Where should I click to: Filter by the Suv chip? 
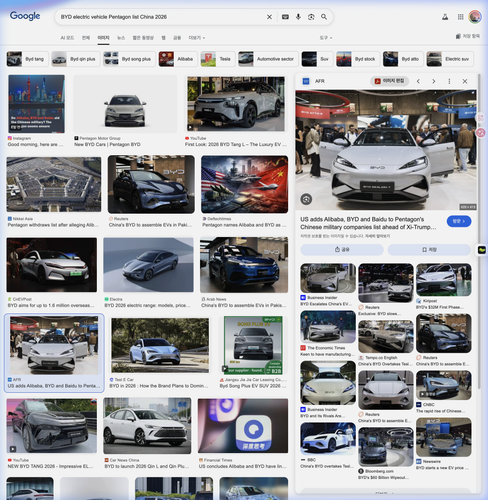click(317, 59)
